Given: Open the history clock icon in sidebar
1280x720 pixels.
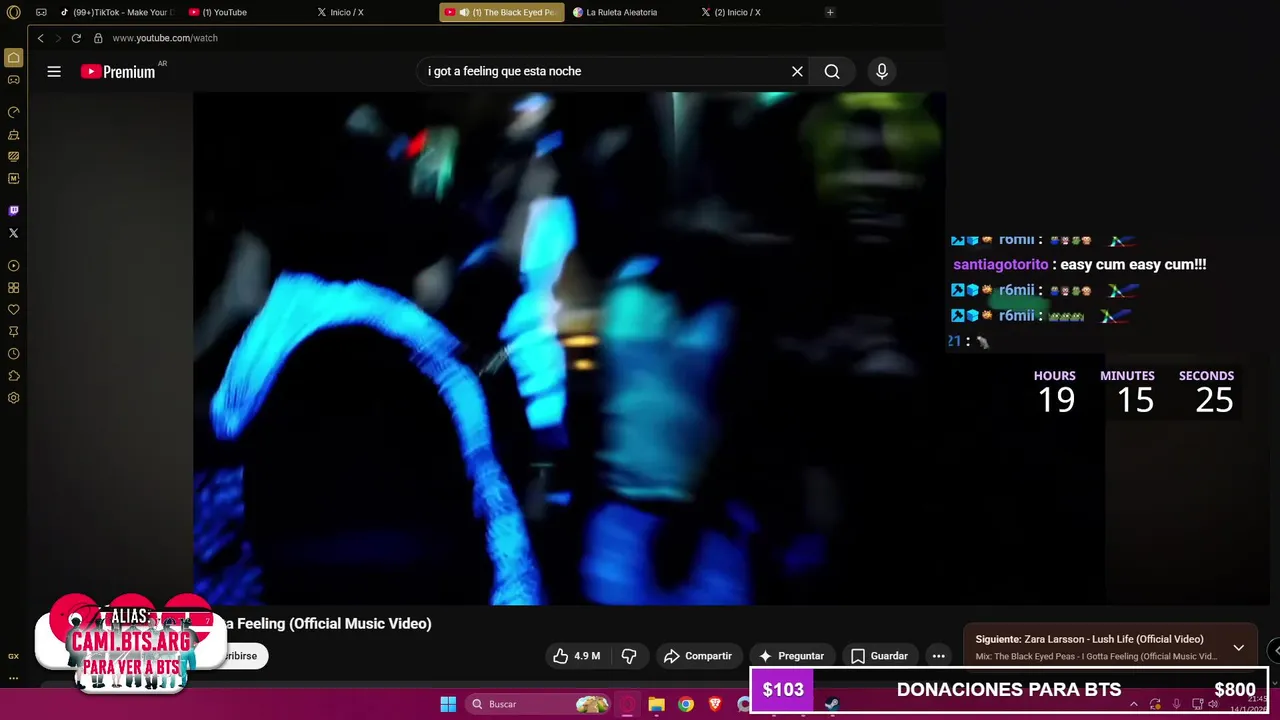Looking at the screenshot, I should (x=13, y=354).
